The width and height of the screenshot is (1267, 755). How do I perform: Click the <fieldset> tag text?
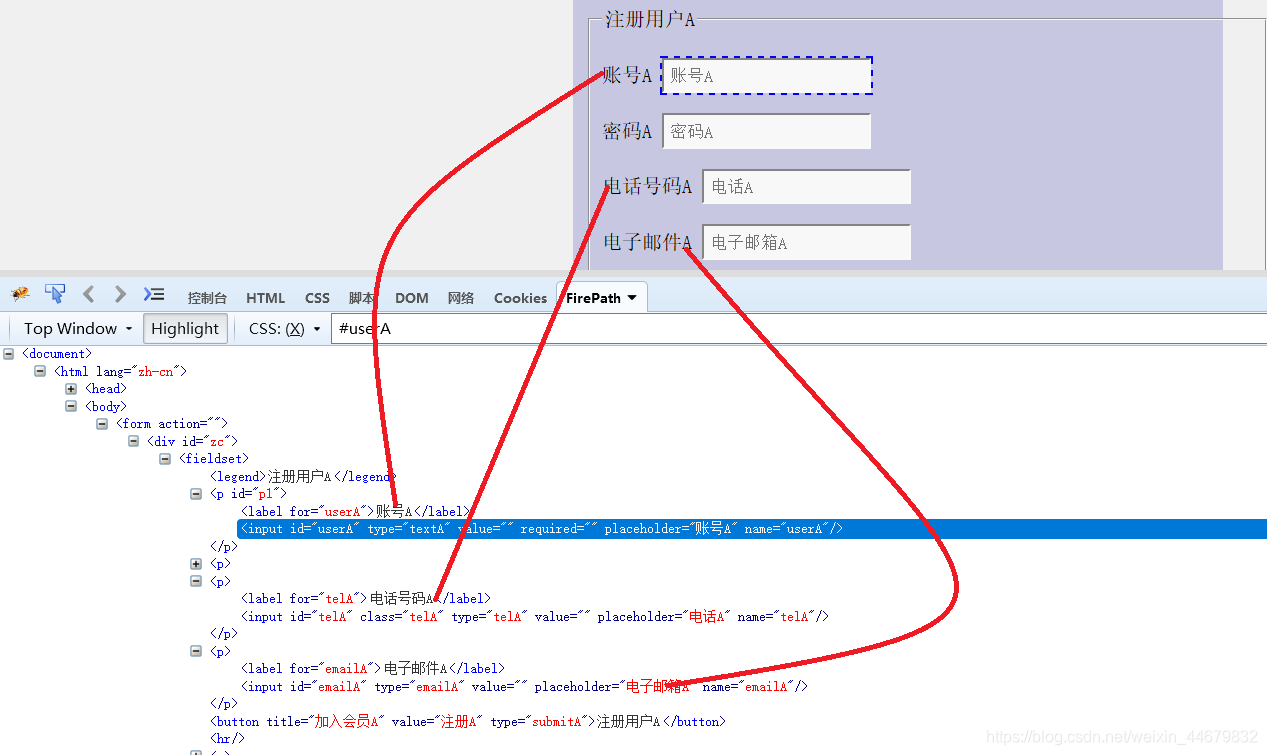(214, 459)
